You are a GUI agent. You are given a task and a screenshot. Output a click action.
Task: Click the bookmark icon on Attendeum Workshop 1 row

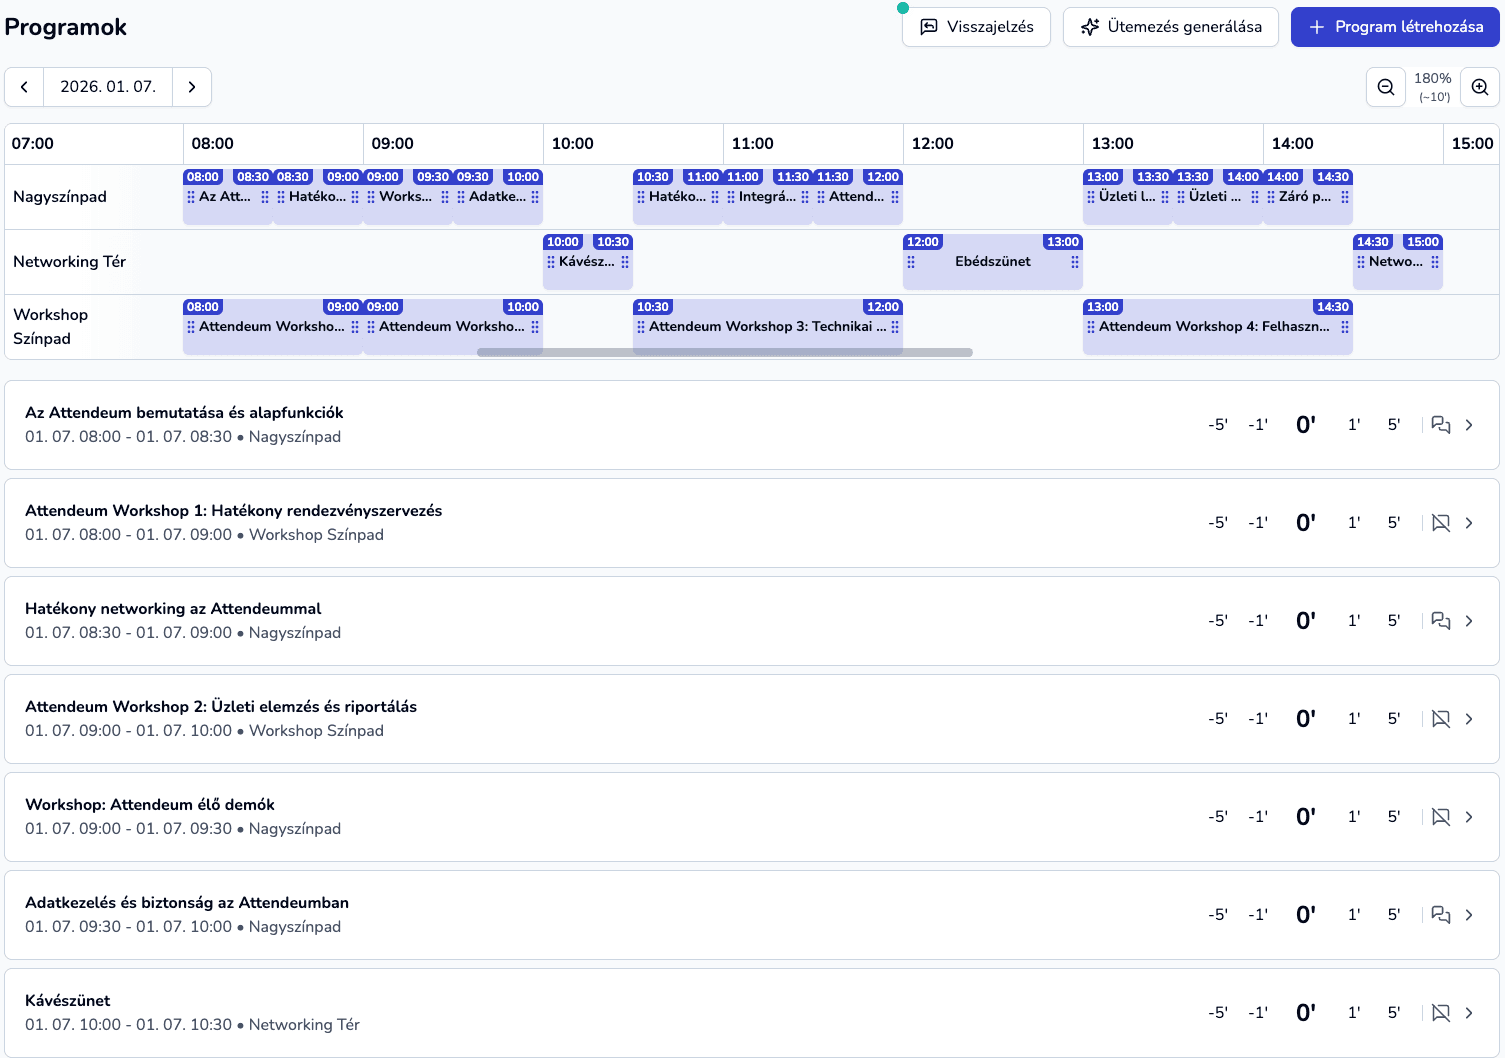pyautogui.click(x=1440, y=523)
